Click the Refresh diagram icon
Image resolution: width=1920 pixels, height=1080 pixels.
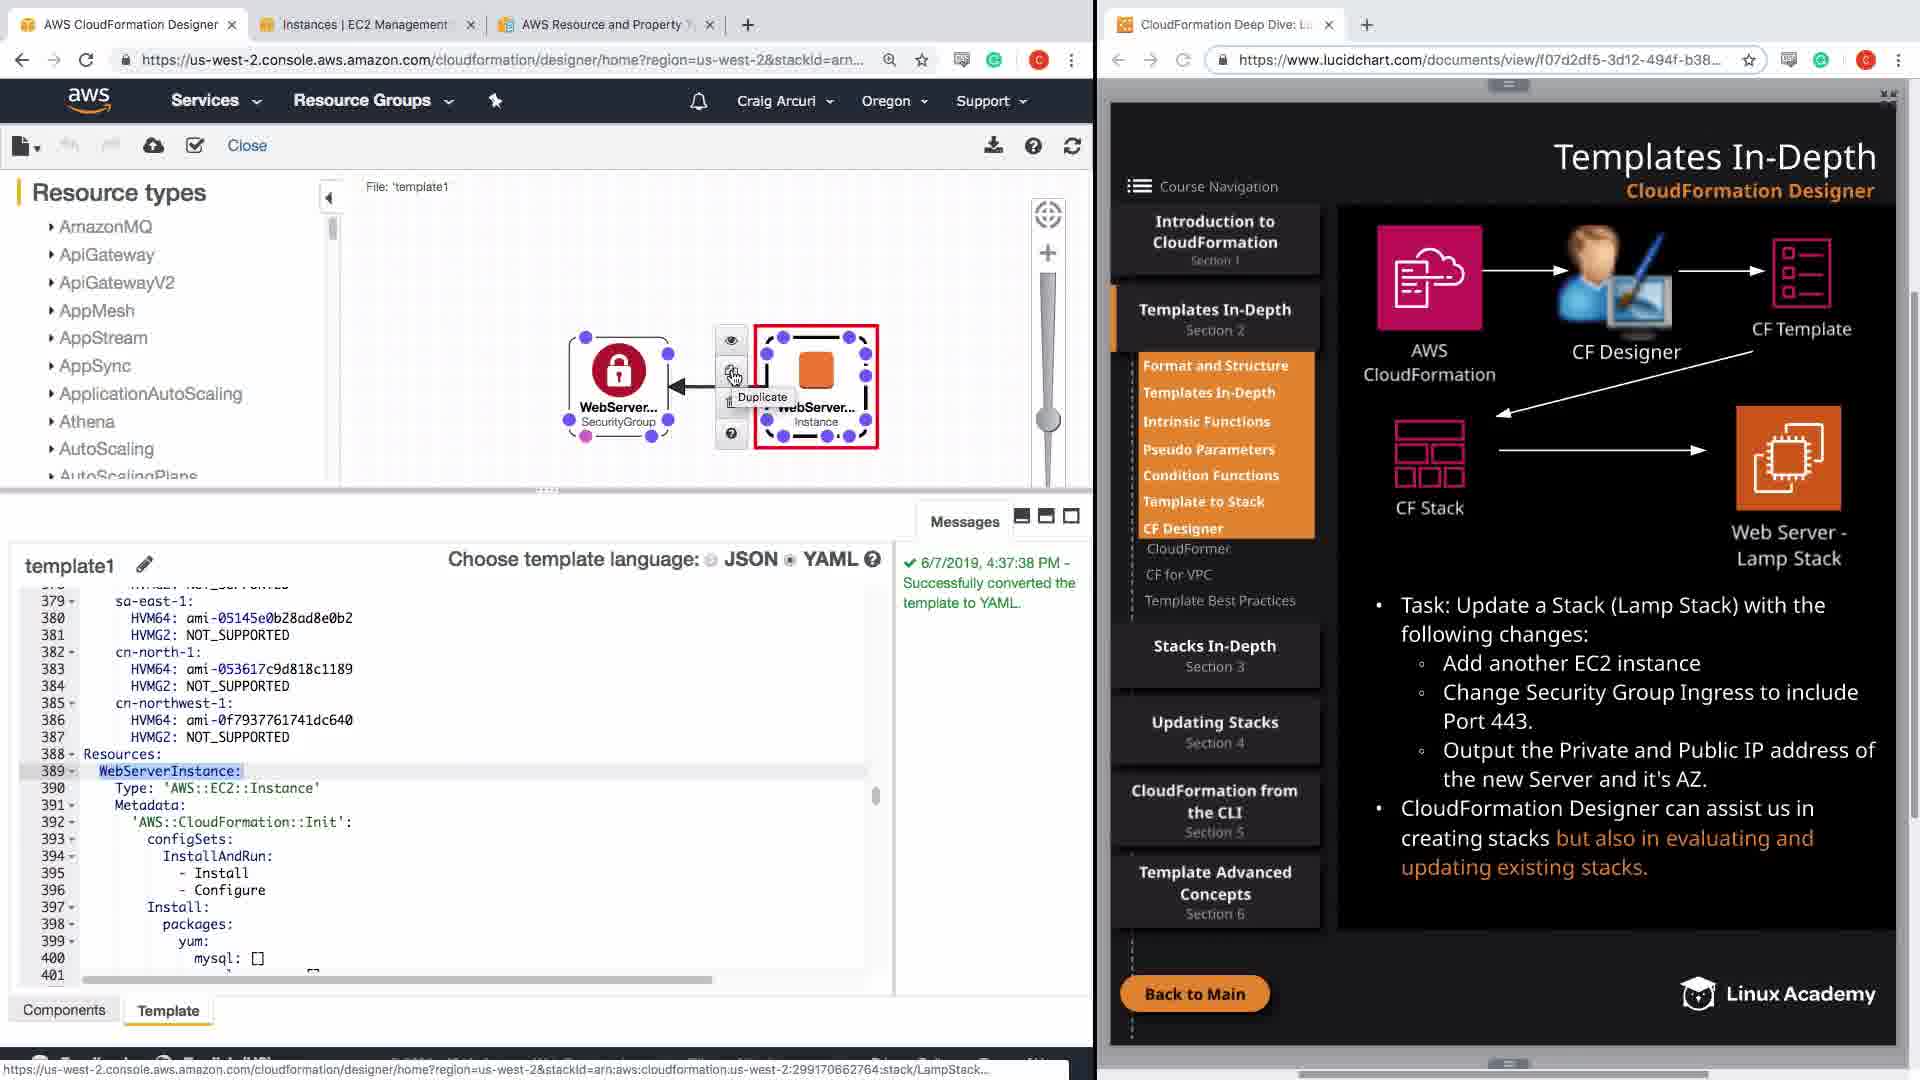point(1072,146)
